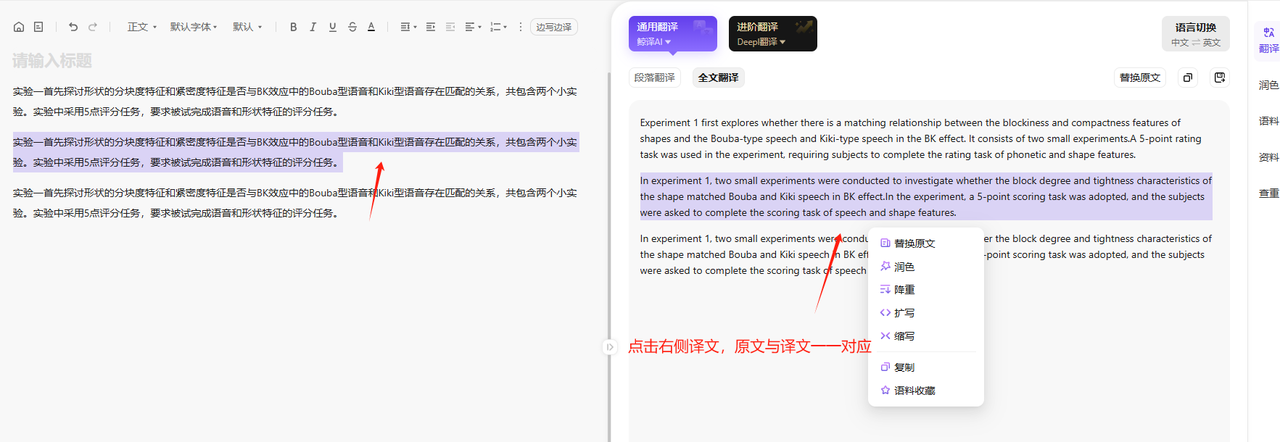Click the underline U icon

point(332,27)
